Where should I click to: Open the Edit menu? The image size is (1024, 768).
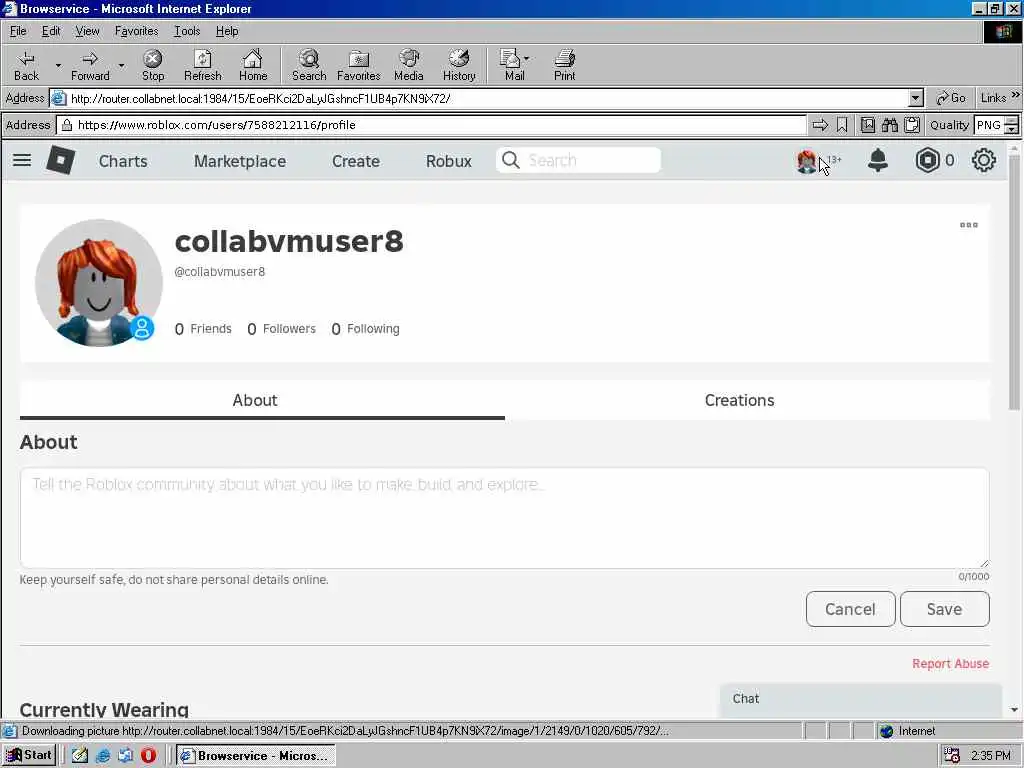point(51,31)
